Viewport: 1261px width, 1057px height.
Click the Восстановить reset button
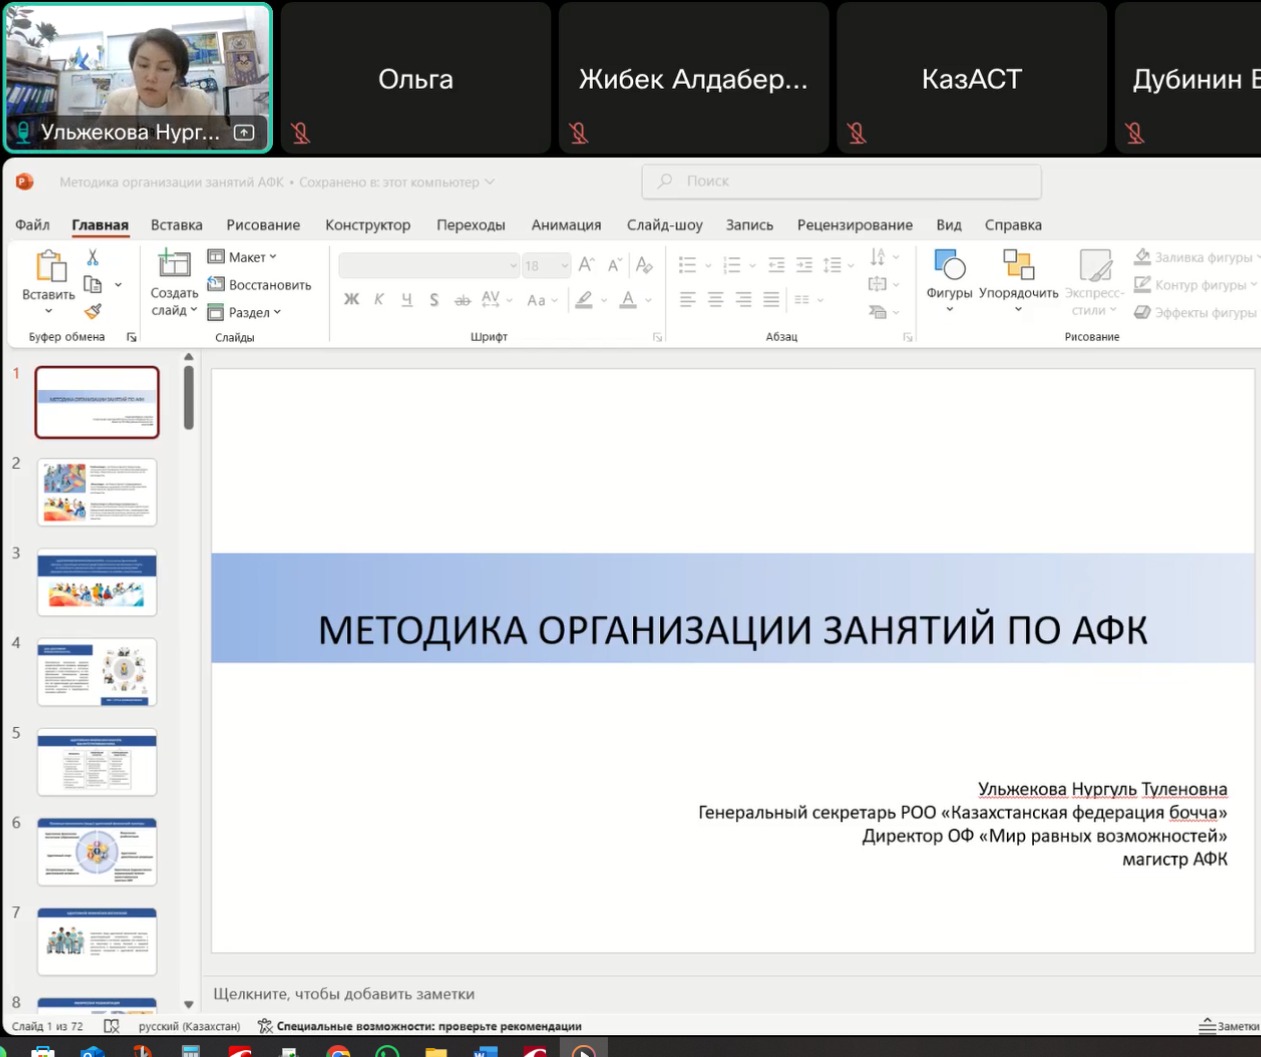coord(259,285)
